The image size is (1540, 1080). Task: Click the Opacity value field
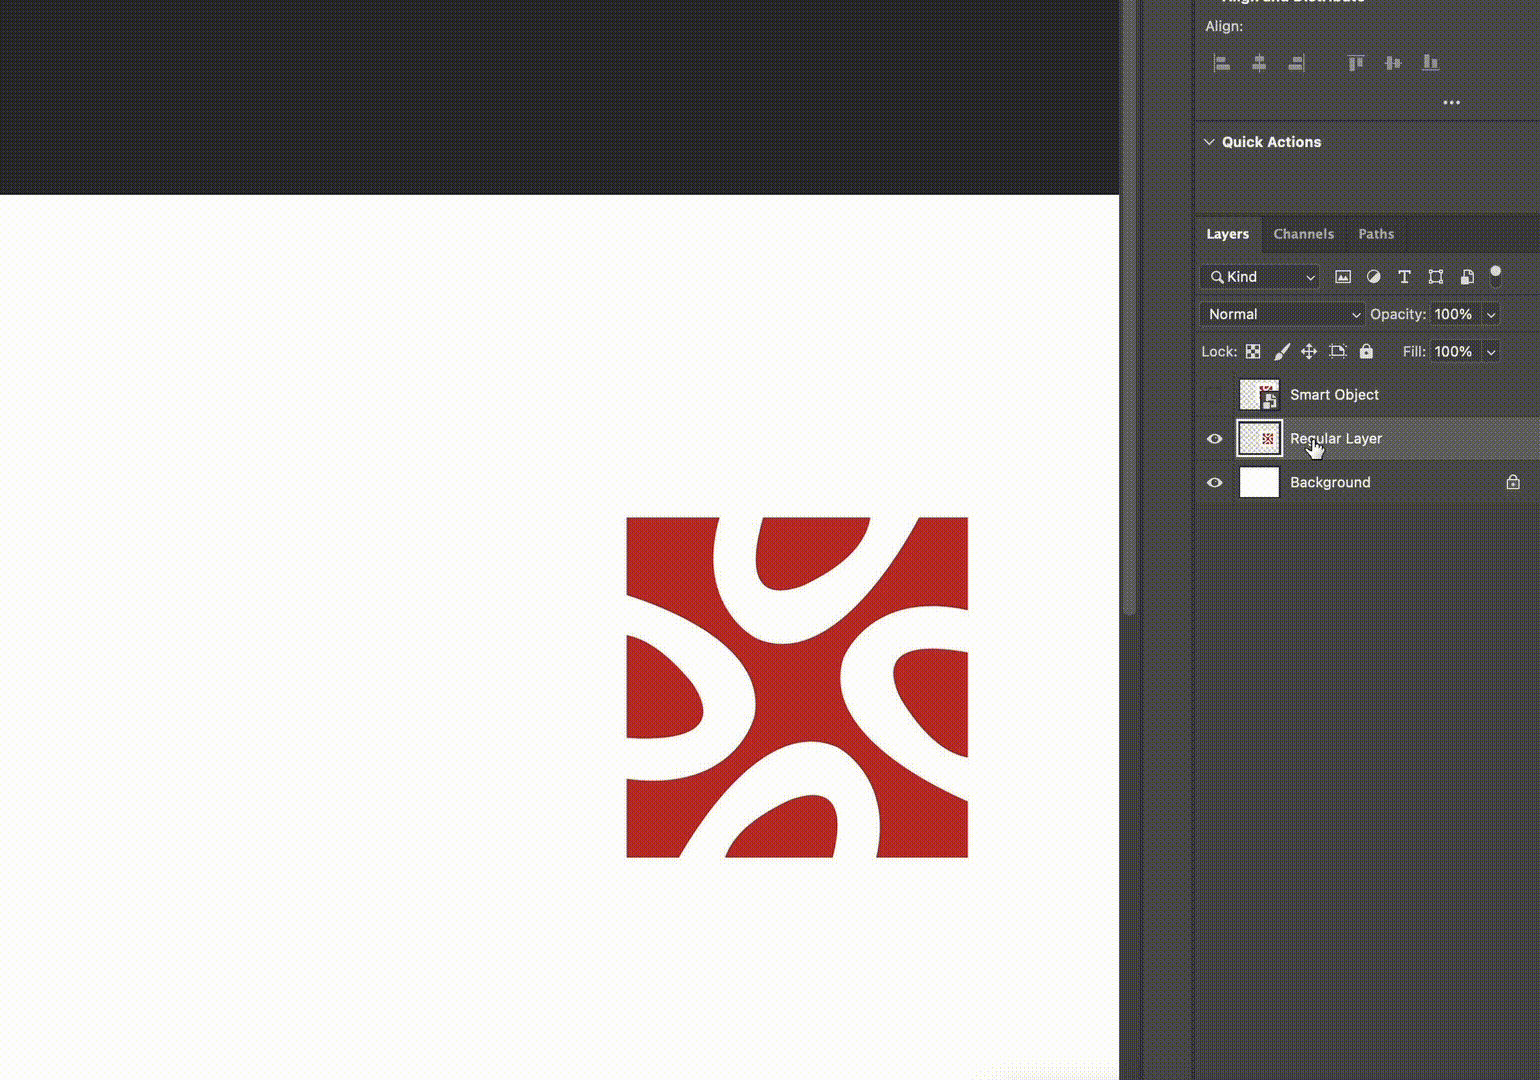[1455, 314]
